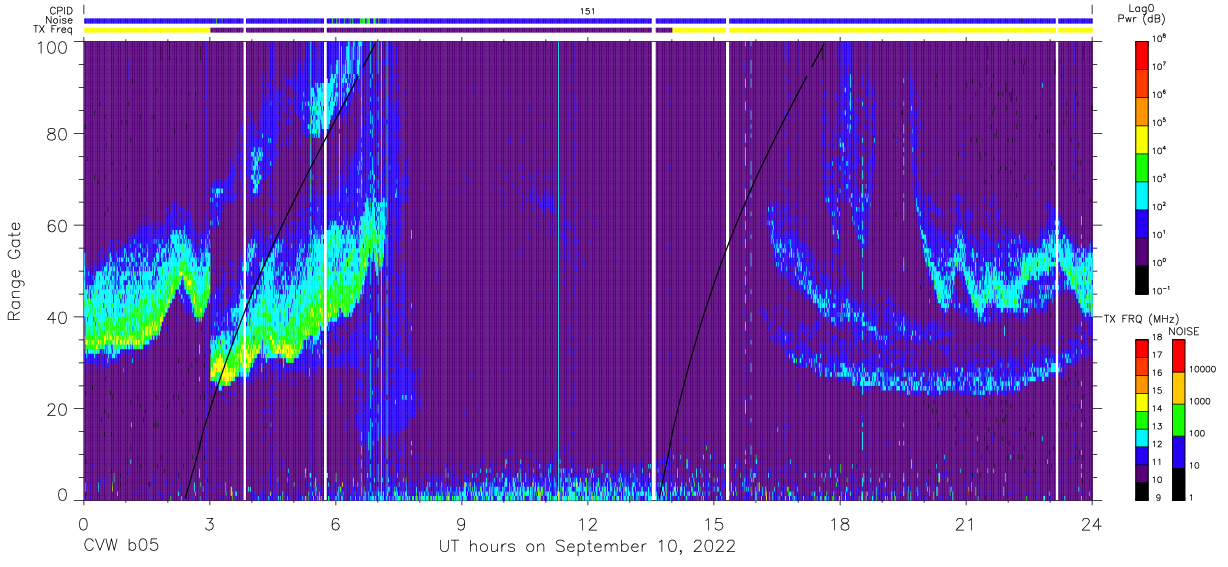The width and height of the screenshot is (1228, 567).
Task: Click the x-axis tick label 15
Action: coord(714,524)
